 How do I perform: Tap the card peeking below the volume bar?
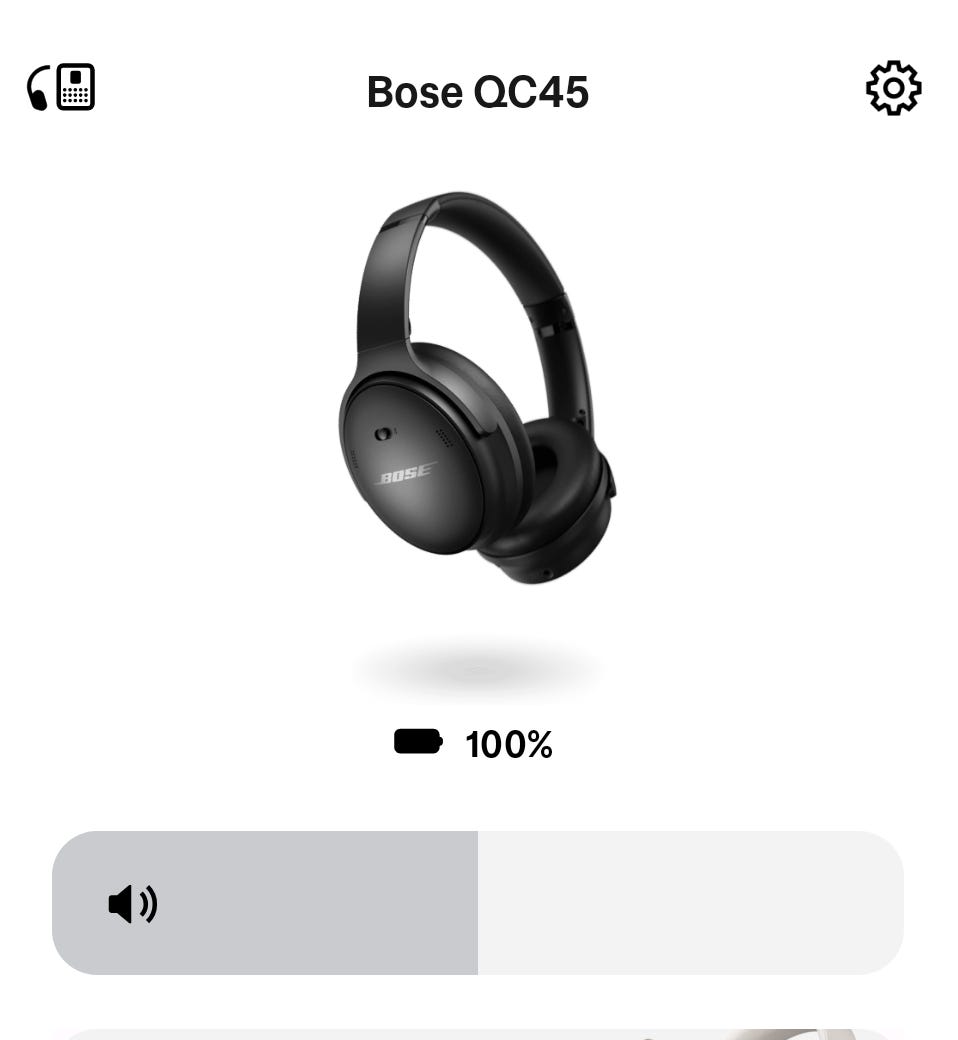[478, 1035]
